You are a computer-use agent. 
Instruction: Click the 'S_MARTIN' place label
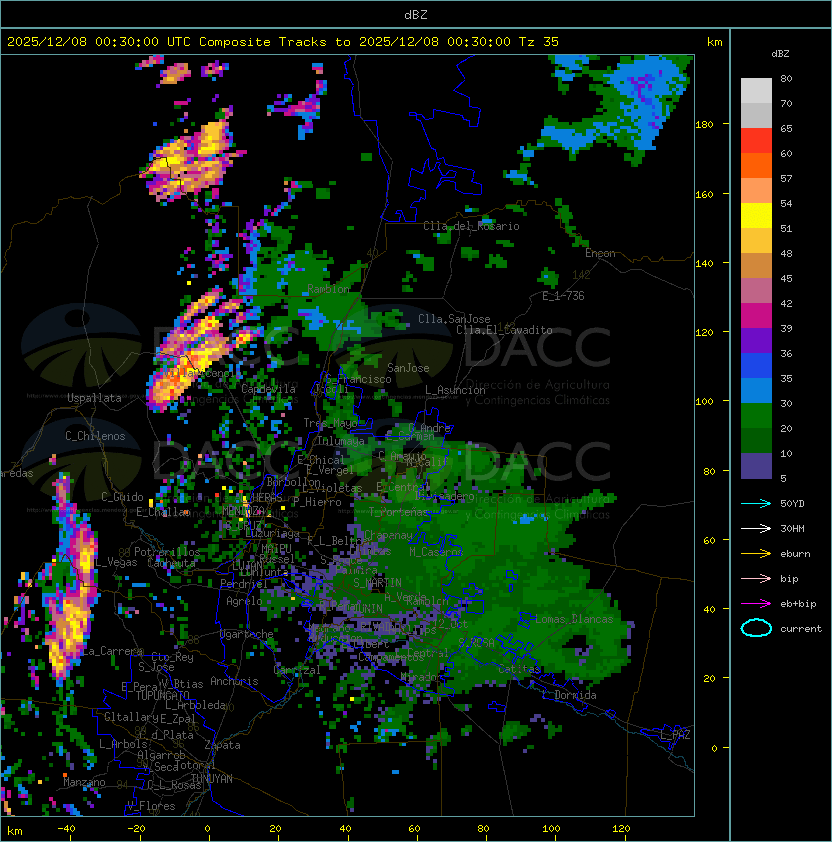[x=377, y=583]
